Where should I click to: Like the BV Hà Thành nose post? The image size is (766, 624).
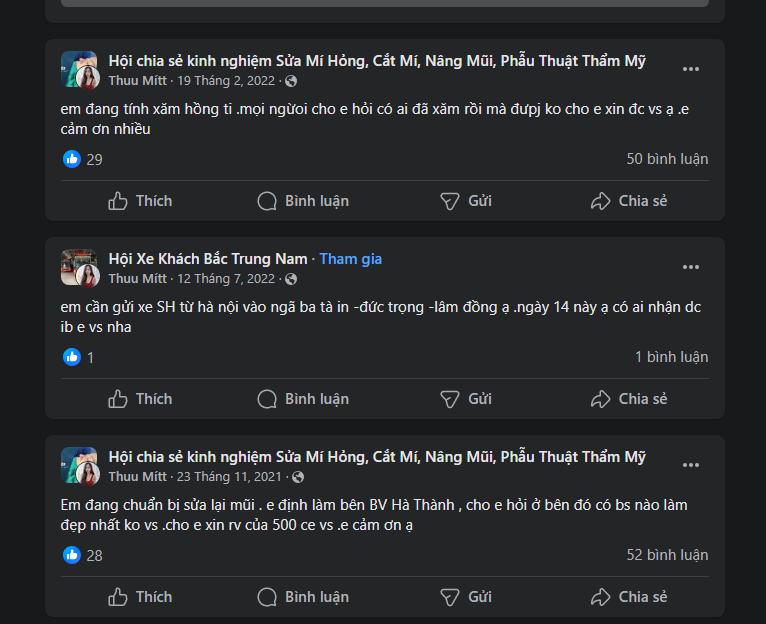coord(140,597)
